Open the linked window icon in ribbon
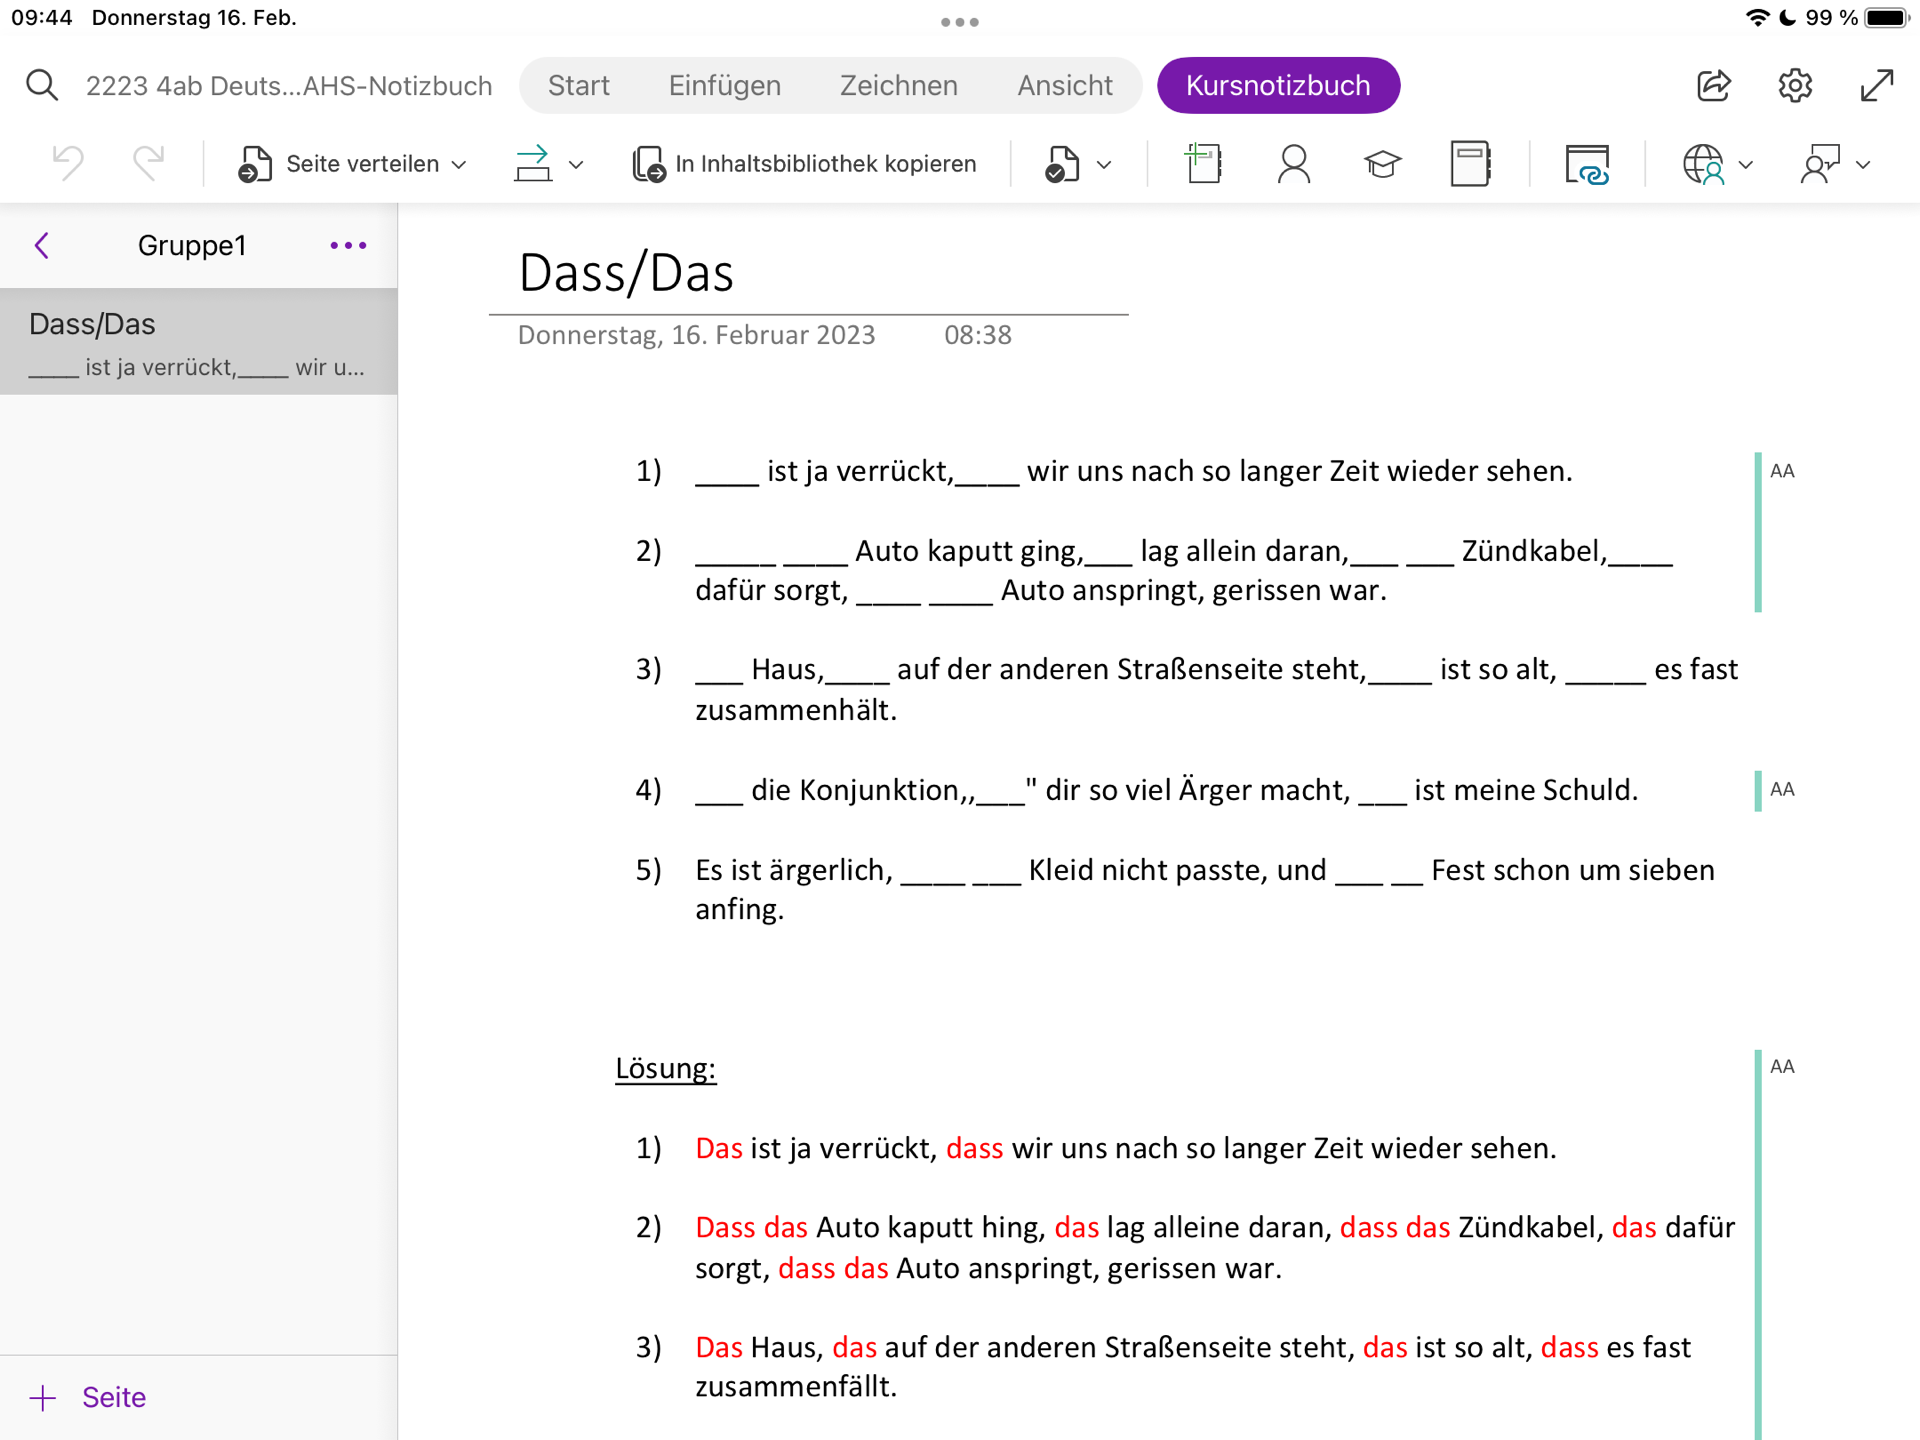 1586,163
